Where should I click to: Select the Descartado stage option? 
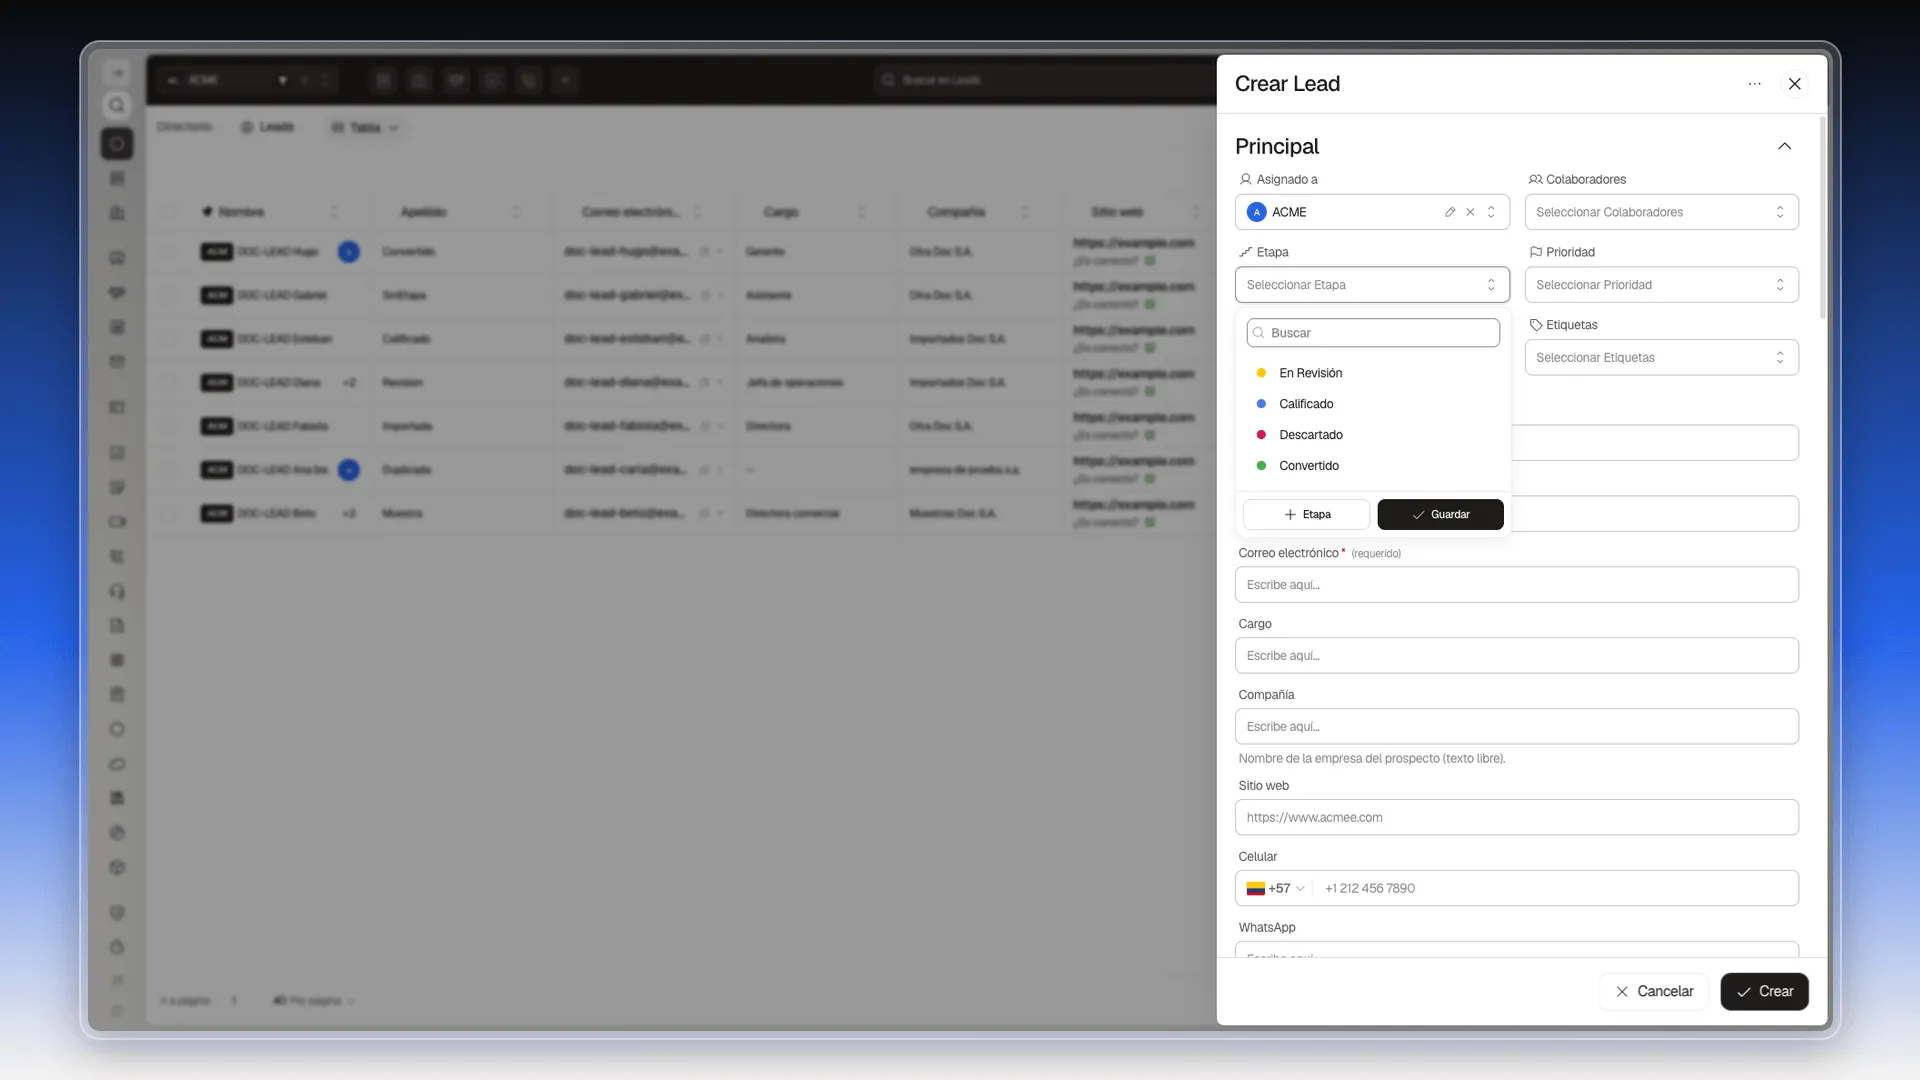1373,435
